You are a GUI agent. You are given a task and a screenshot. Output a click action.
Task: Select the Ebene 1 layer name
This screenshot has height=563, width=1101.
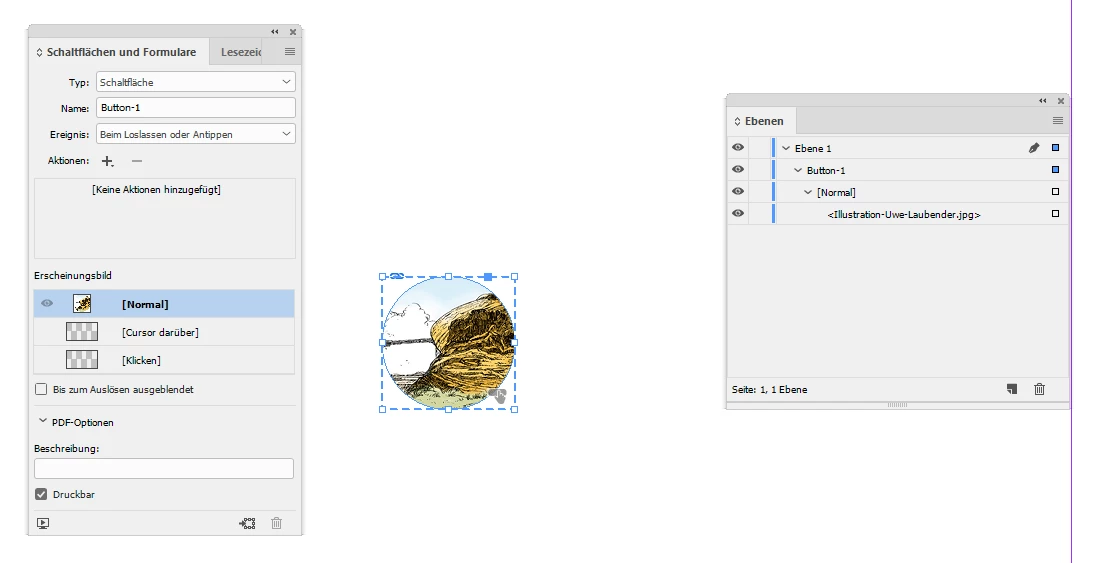[x=813, y=148]
